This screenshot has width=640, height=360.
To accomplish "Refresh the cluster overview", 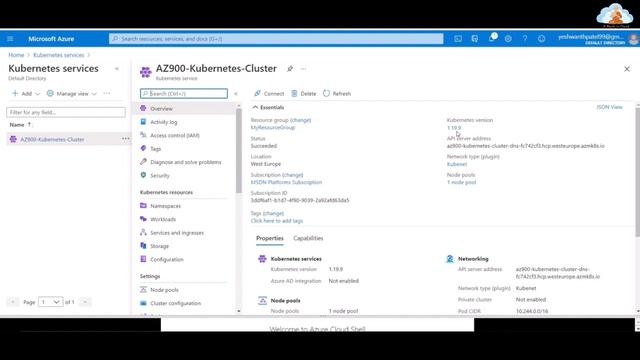I will pyautogui.click(x=337, y=93).
